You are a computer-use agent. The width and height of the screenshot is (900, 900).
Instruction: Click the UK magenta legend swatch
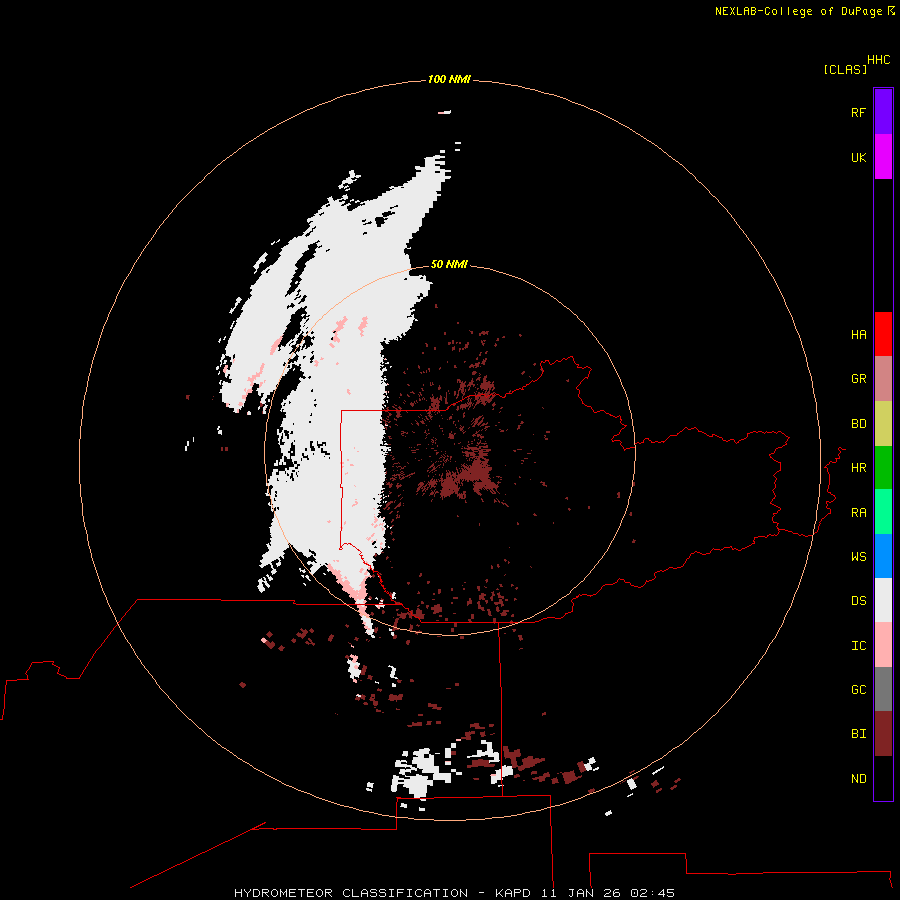(x=883, y=157)
